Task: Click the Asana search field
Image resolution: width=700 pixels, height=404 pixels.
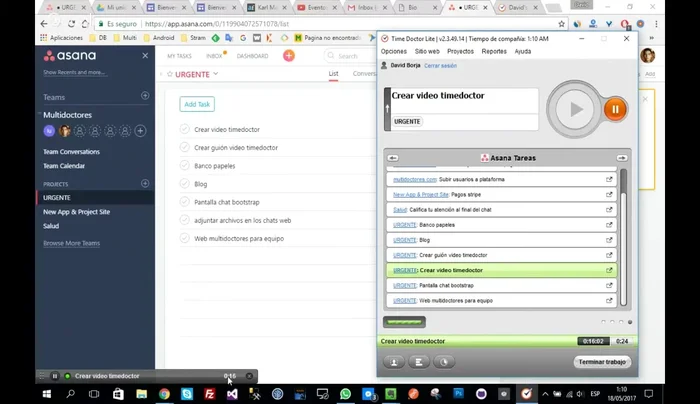Action: click(350, 56)
